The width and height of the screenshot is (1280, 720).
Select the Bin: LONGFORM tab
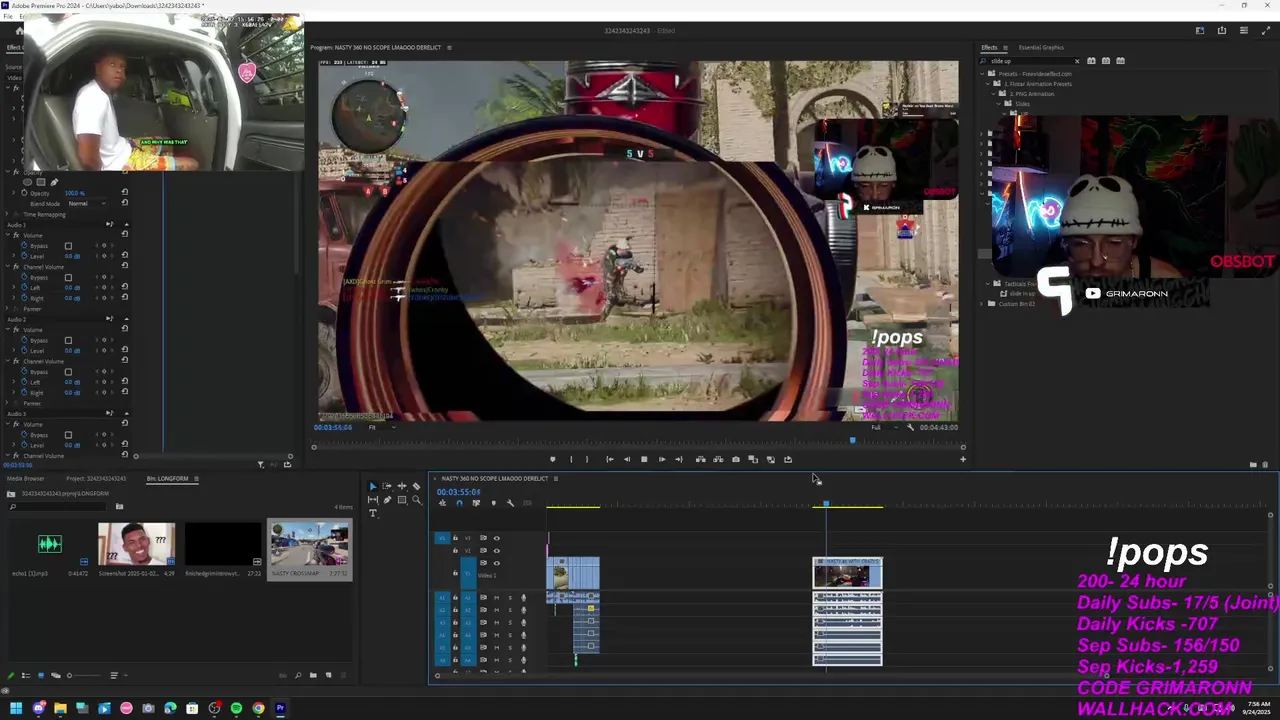pos(167,478)
